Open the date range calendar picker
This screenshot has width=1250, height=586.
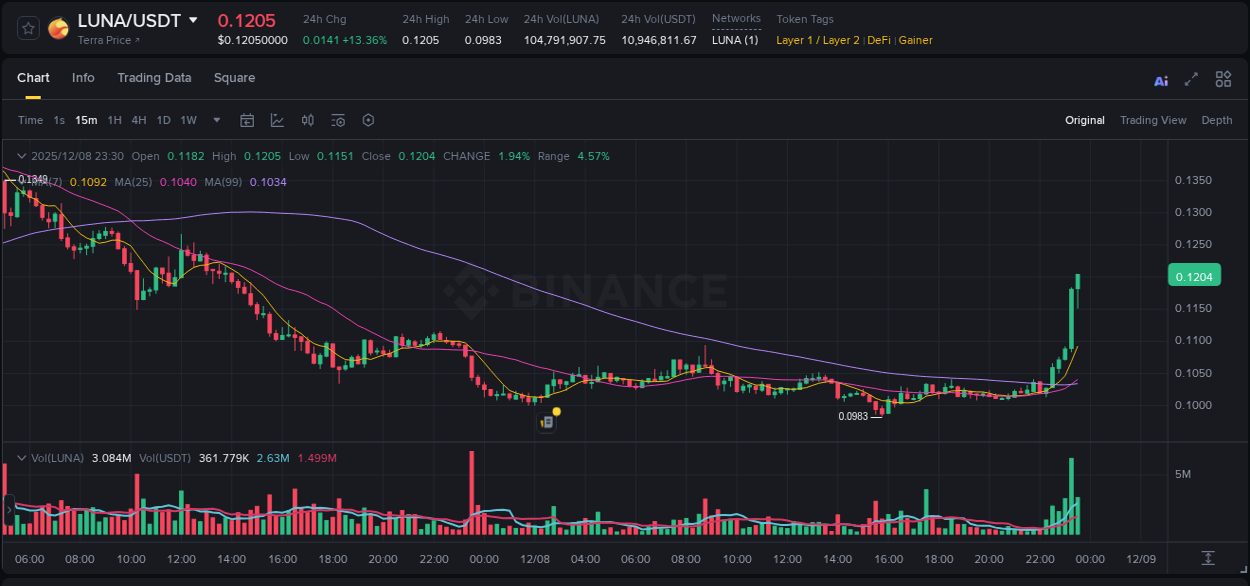click(x=247, y=120)
